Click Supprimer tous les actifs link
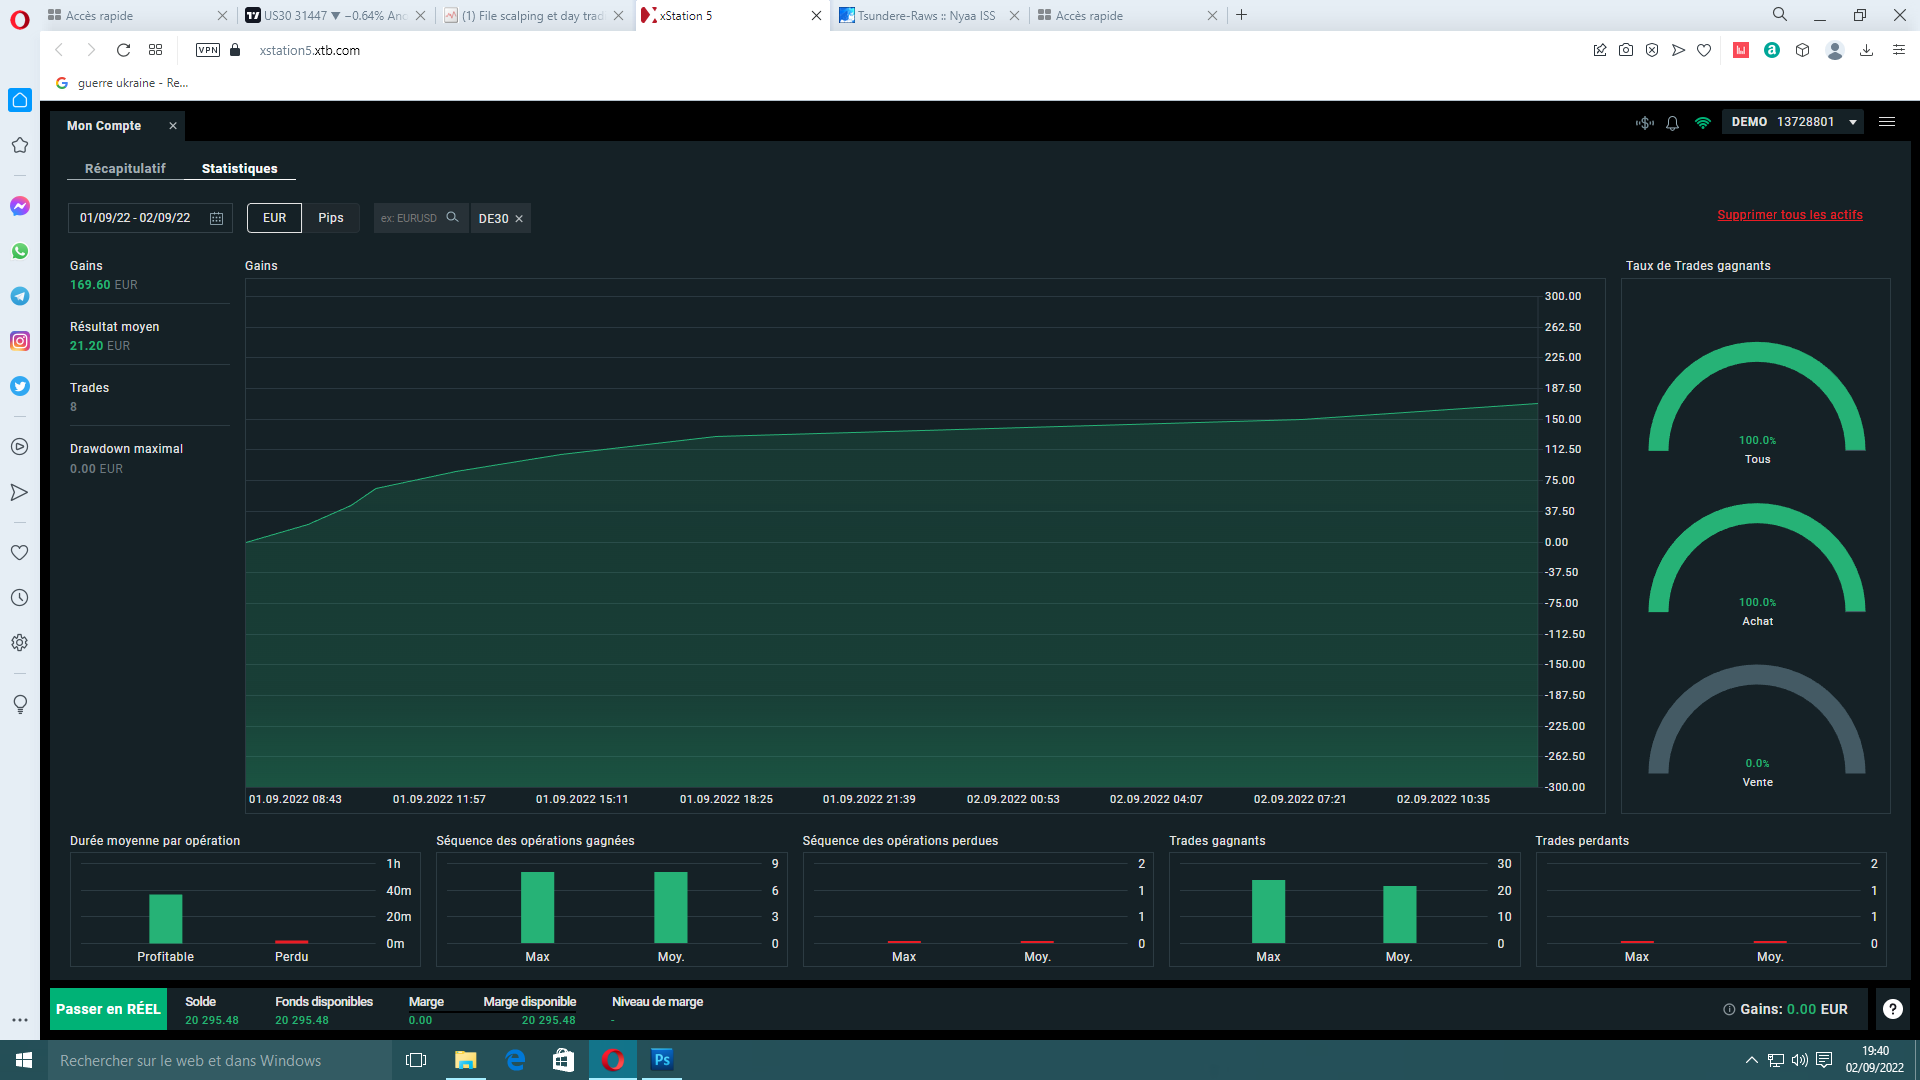 (1789, 215)
